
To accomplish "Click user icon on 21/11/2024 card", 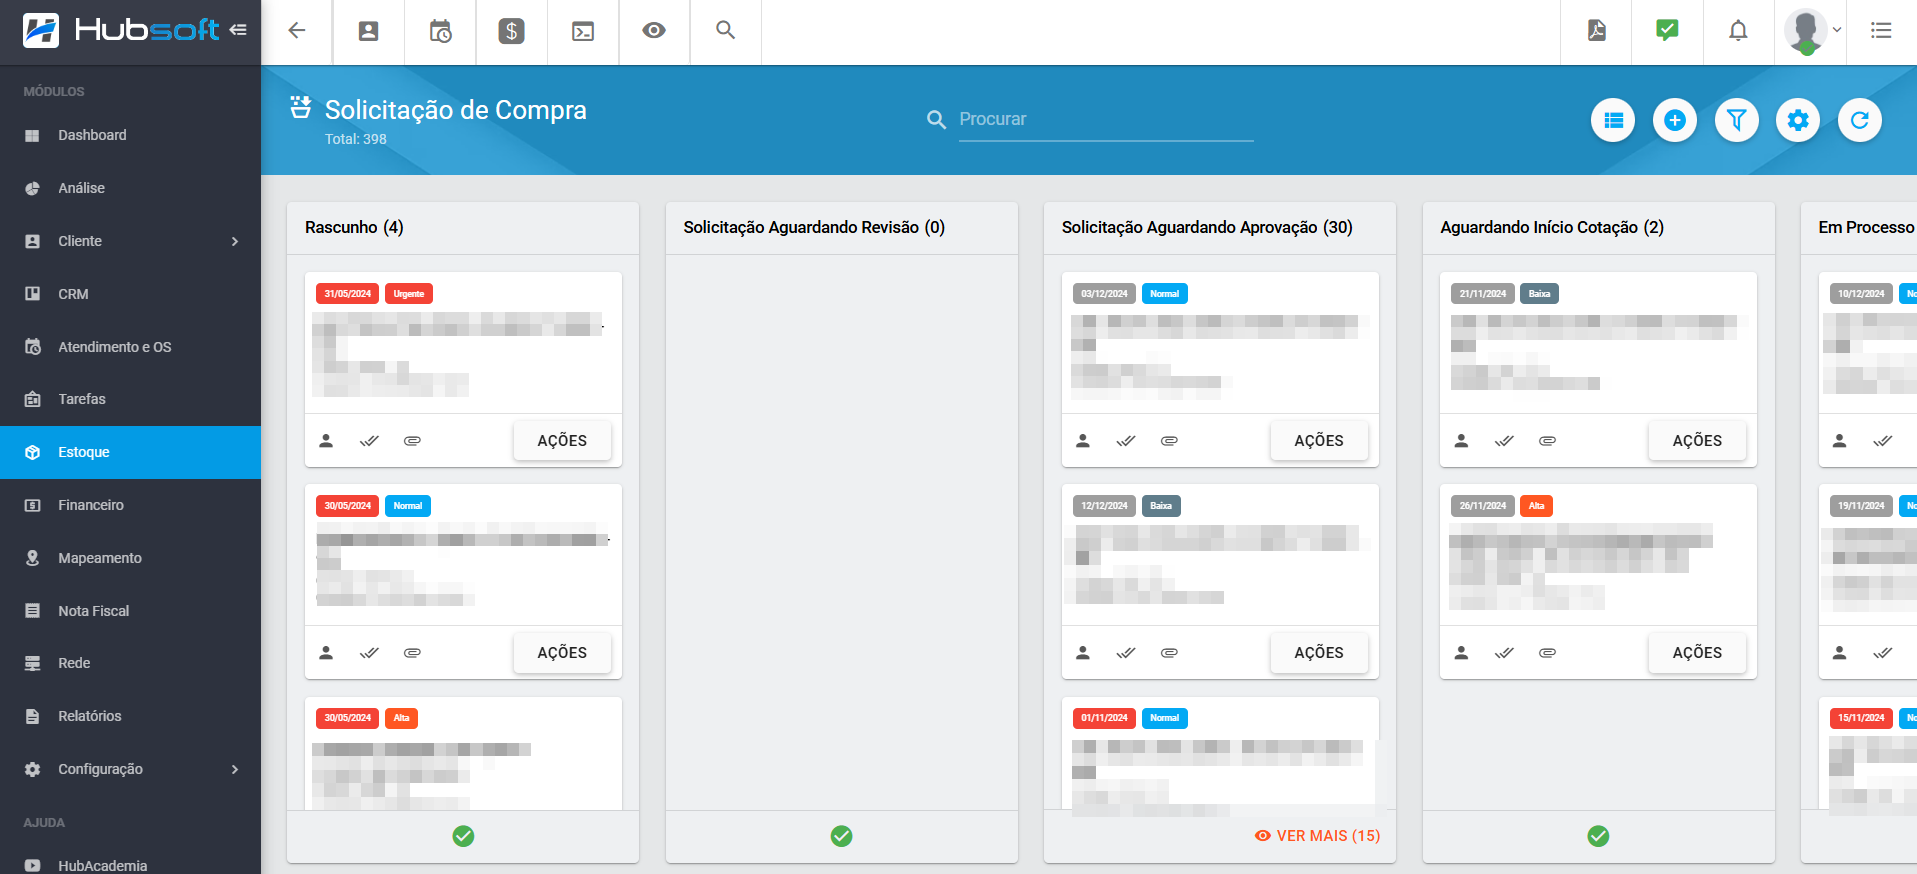I will coord(1461,441).
